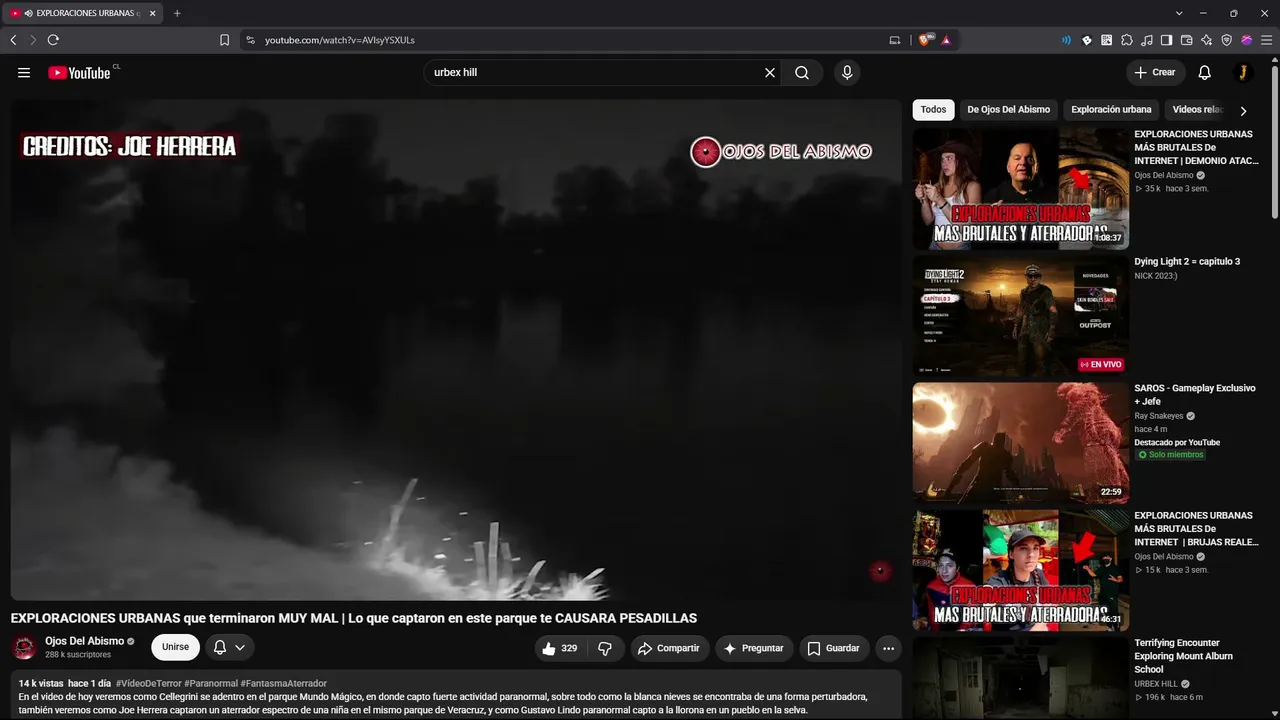Image resolution: width=1280 pixels, height=720 pixels.
Task: Open the Ojos Del Abismo channel avatar
Action: (24, 648)
